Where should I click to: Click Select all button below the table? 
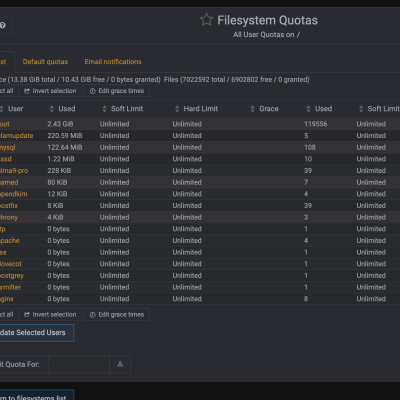click(x=8, y=314)
